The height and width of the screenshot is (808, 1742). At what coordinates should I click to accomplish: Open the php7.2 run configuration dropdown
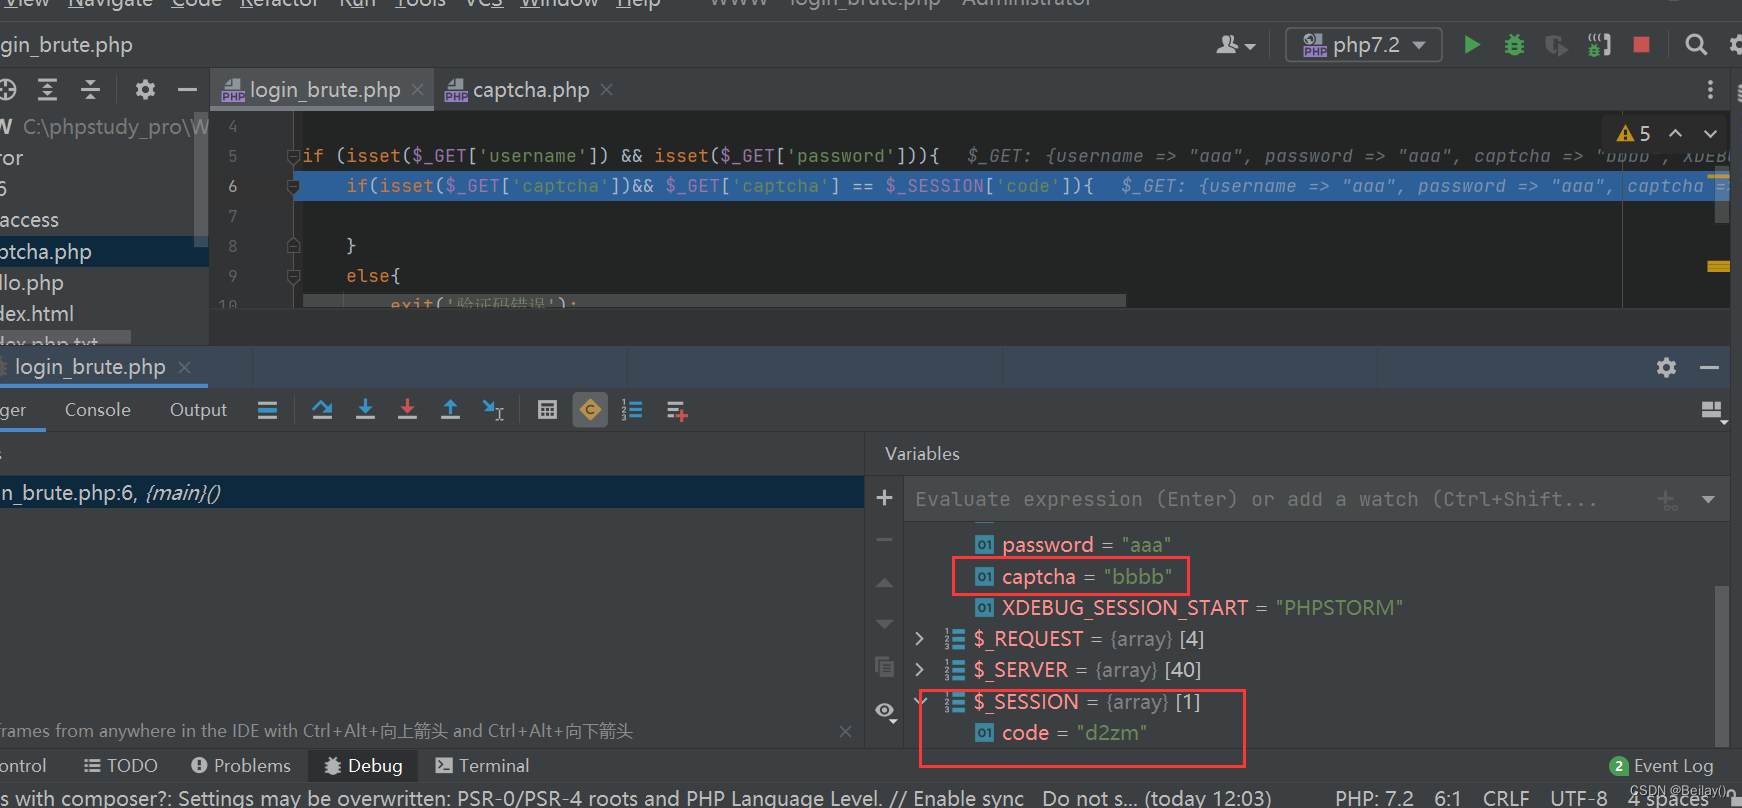coord(1364,45)
